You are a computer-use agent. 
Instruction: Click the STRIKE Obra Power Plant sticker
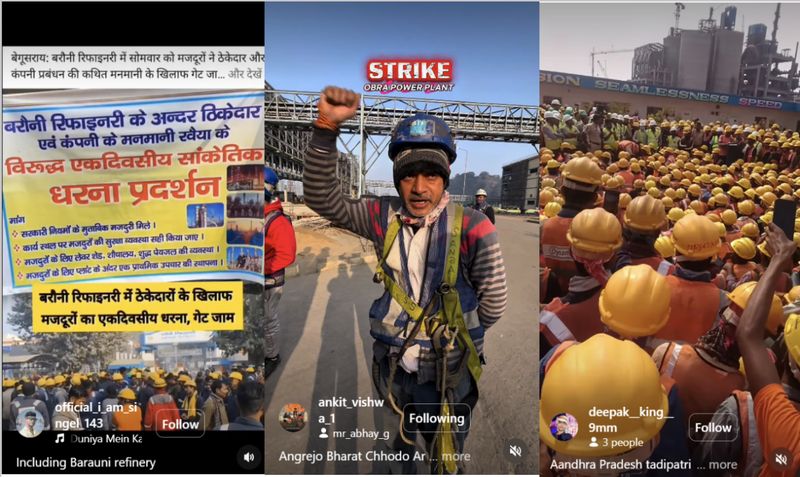click(409, 76)
